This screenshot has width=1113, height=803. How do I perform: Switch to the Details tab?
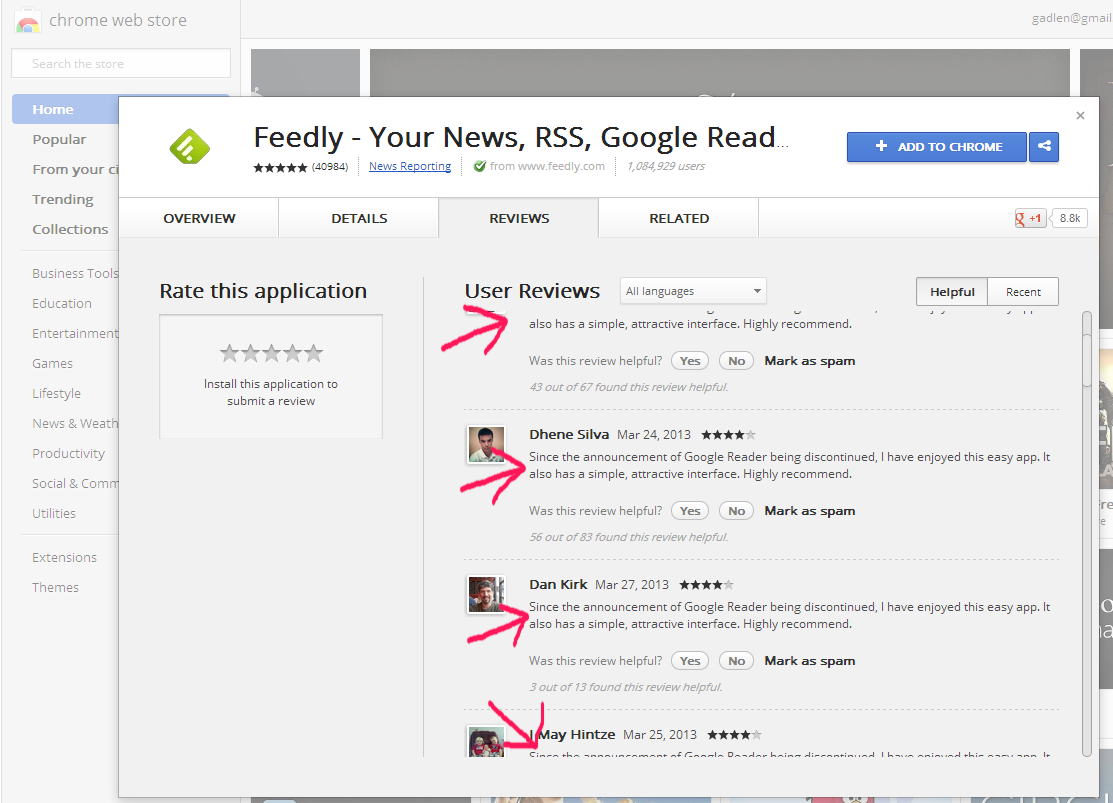(359, 218)
